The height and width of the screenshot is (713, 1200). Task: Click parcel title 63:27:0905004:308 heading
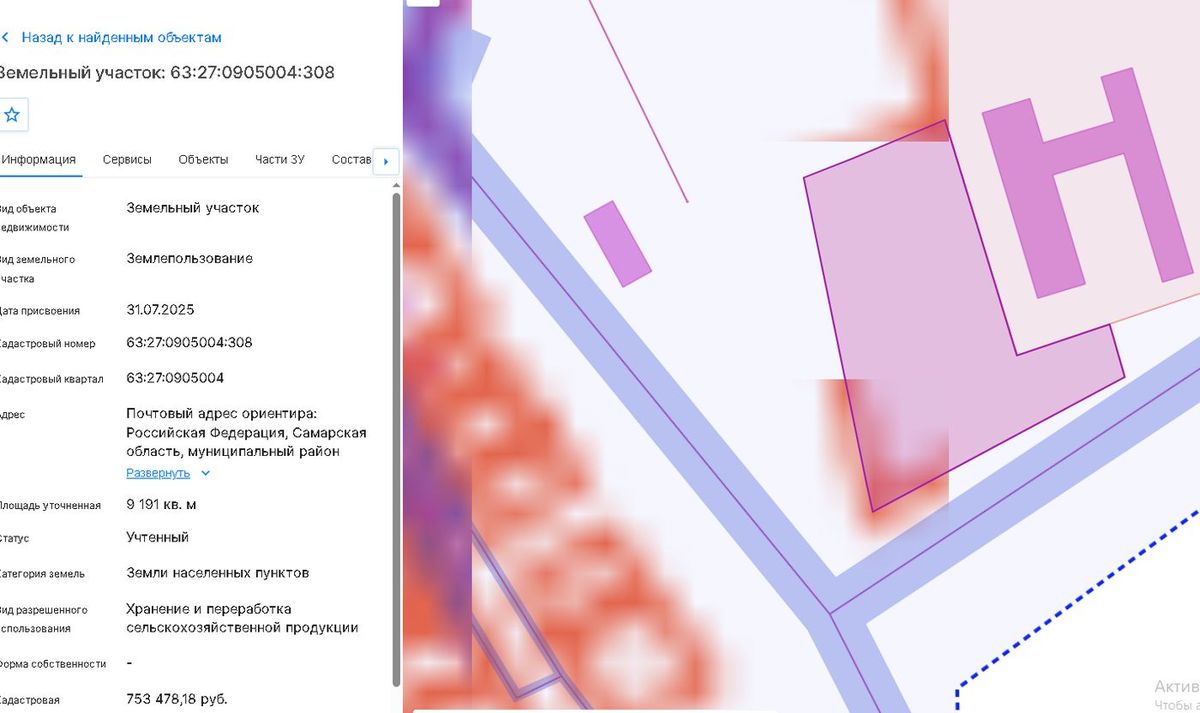pyautogui.click(x=167, y=72)
